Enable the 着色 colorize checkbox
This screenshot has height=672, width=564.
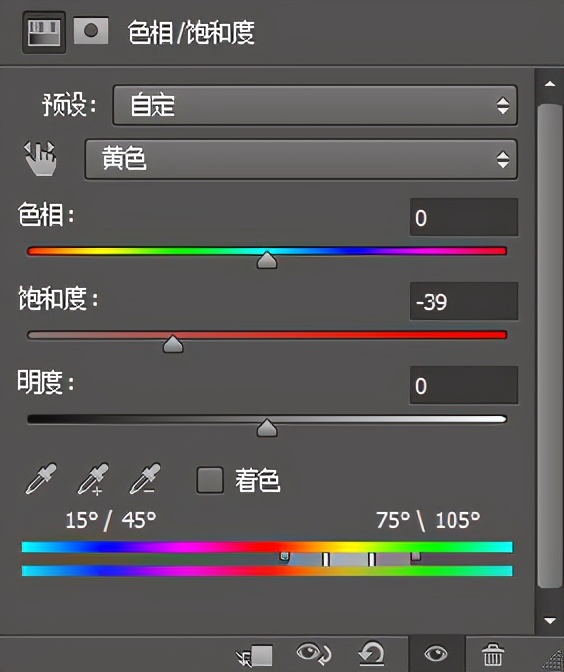click(x=210, y=480)
